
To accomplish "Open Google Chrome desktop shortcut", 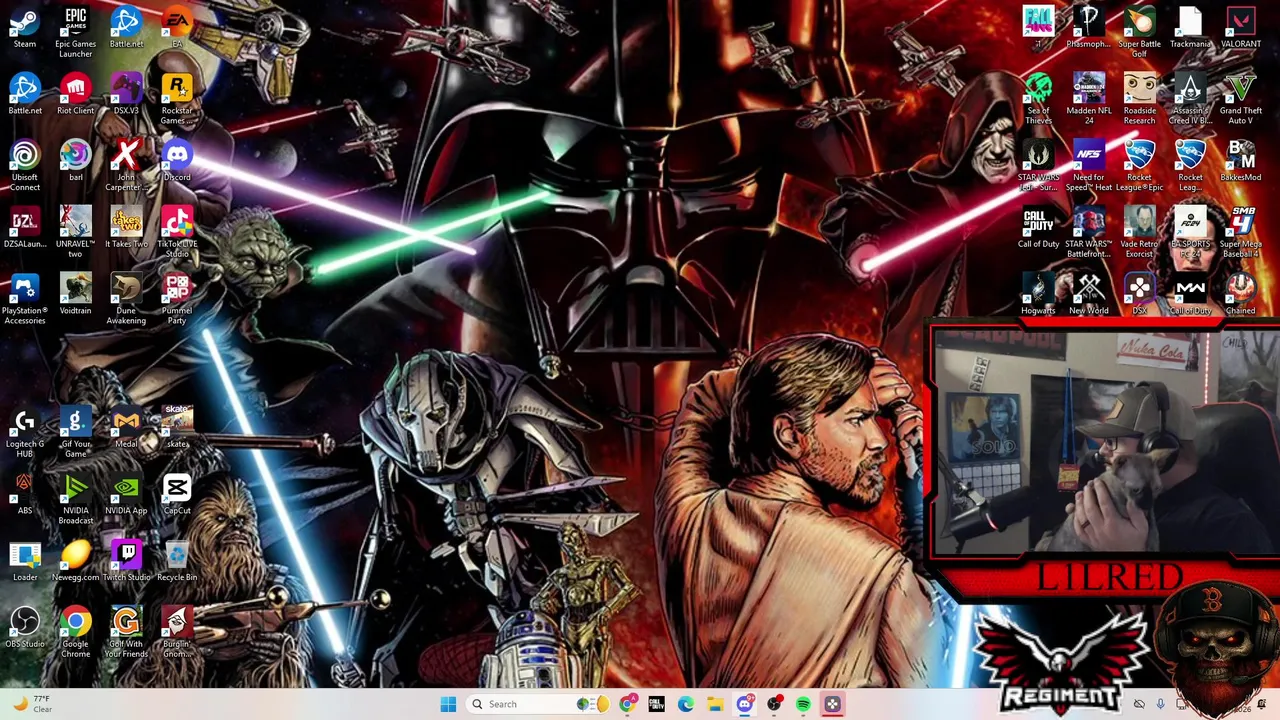I will 75,633.
